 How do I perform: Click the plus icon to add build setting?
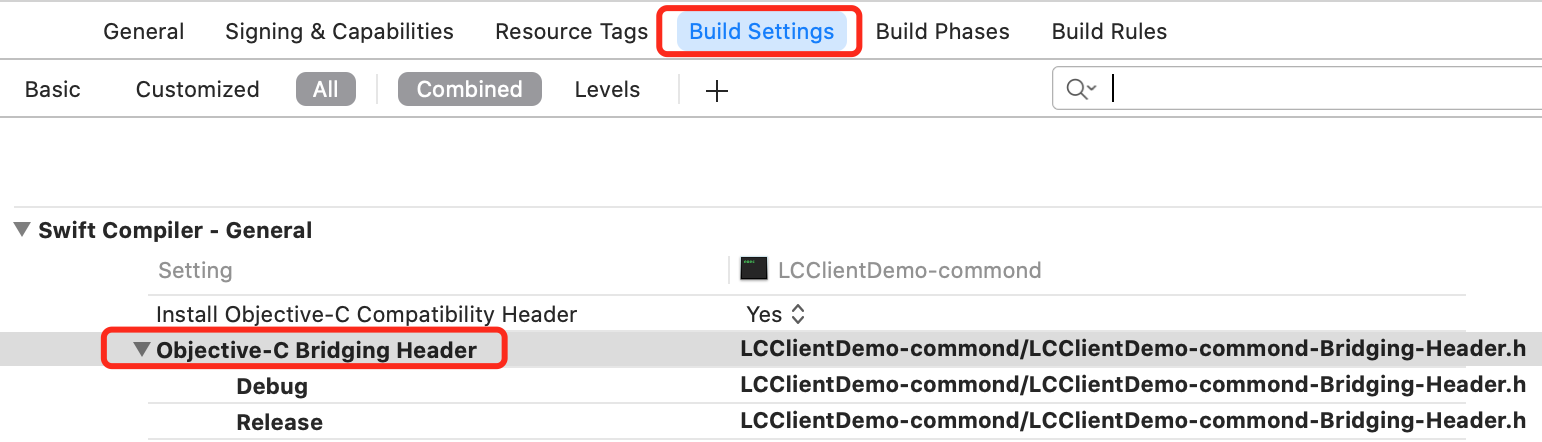point(717,91)
